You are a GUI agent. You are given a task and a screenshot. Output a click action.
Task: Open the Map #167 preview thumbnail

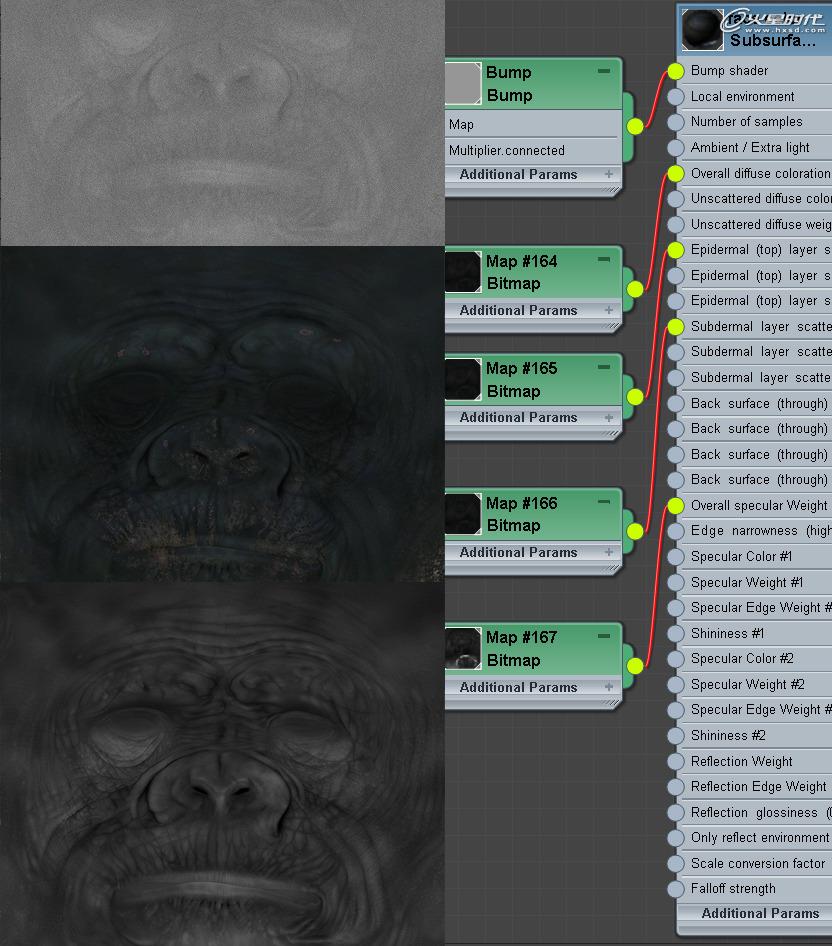click(x=463, y=649)
